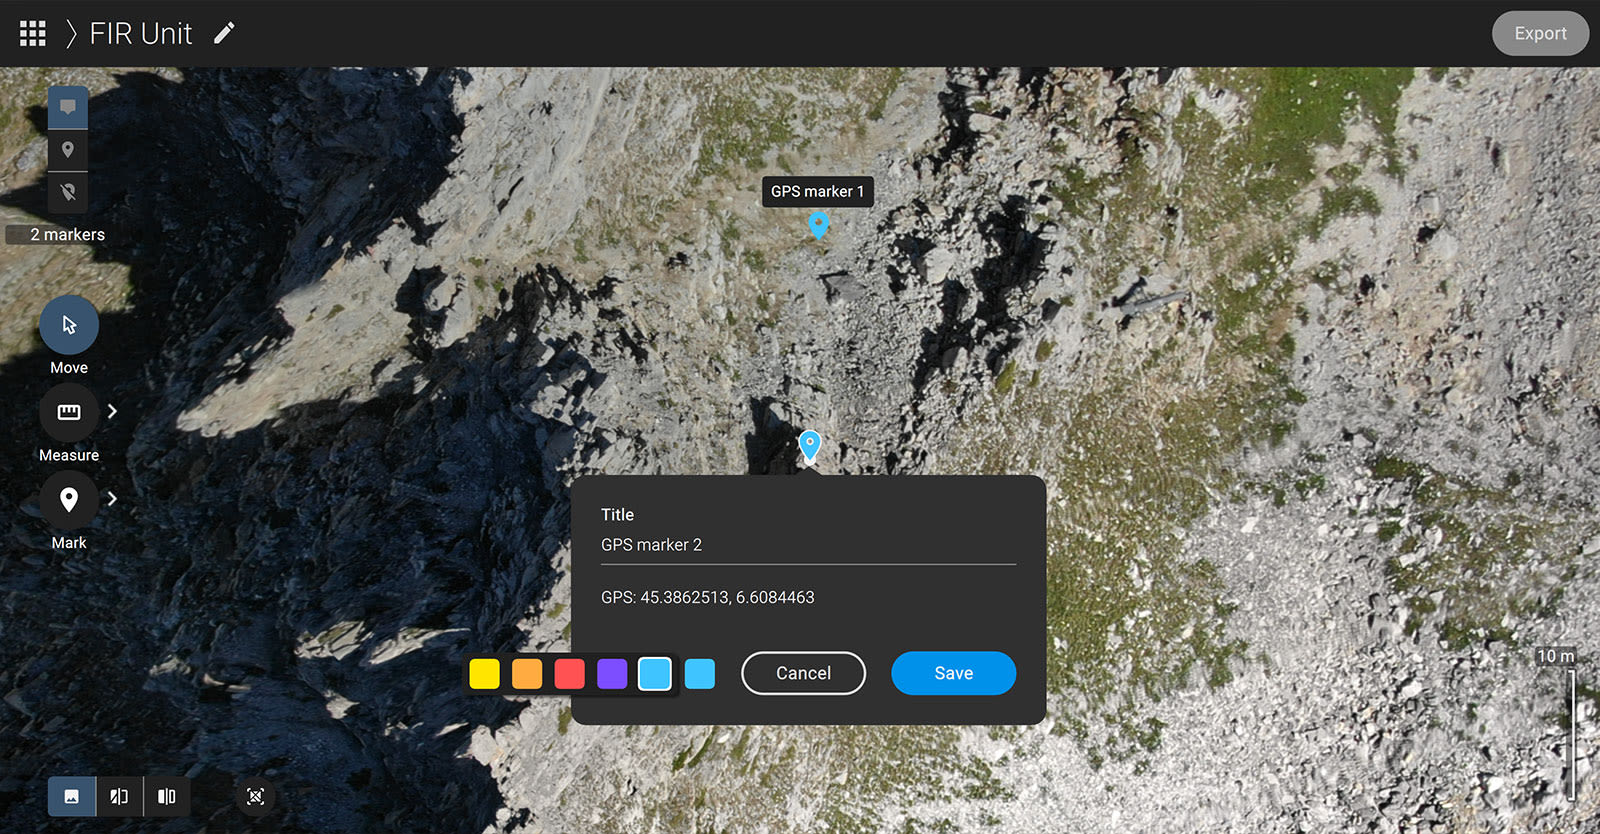Open current color swatch beside Cancel
This screenshot has height=834, width=1600.
[x=700, y=673]
